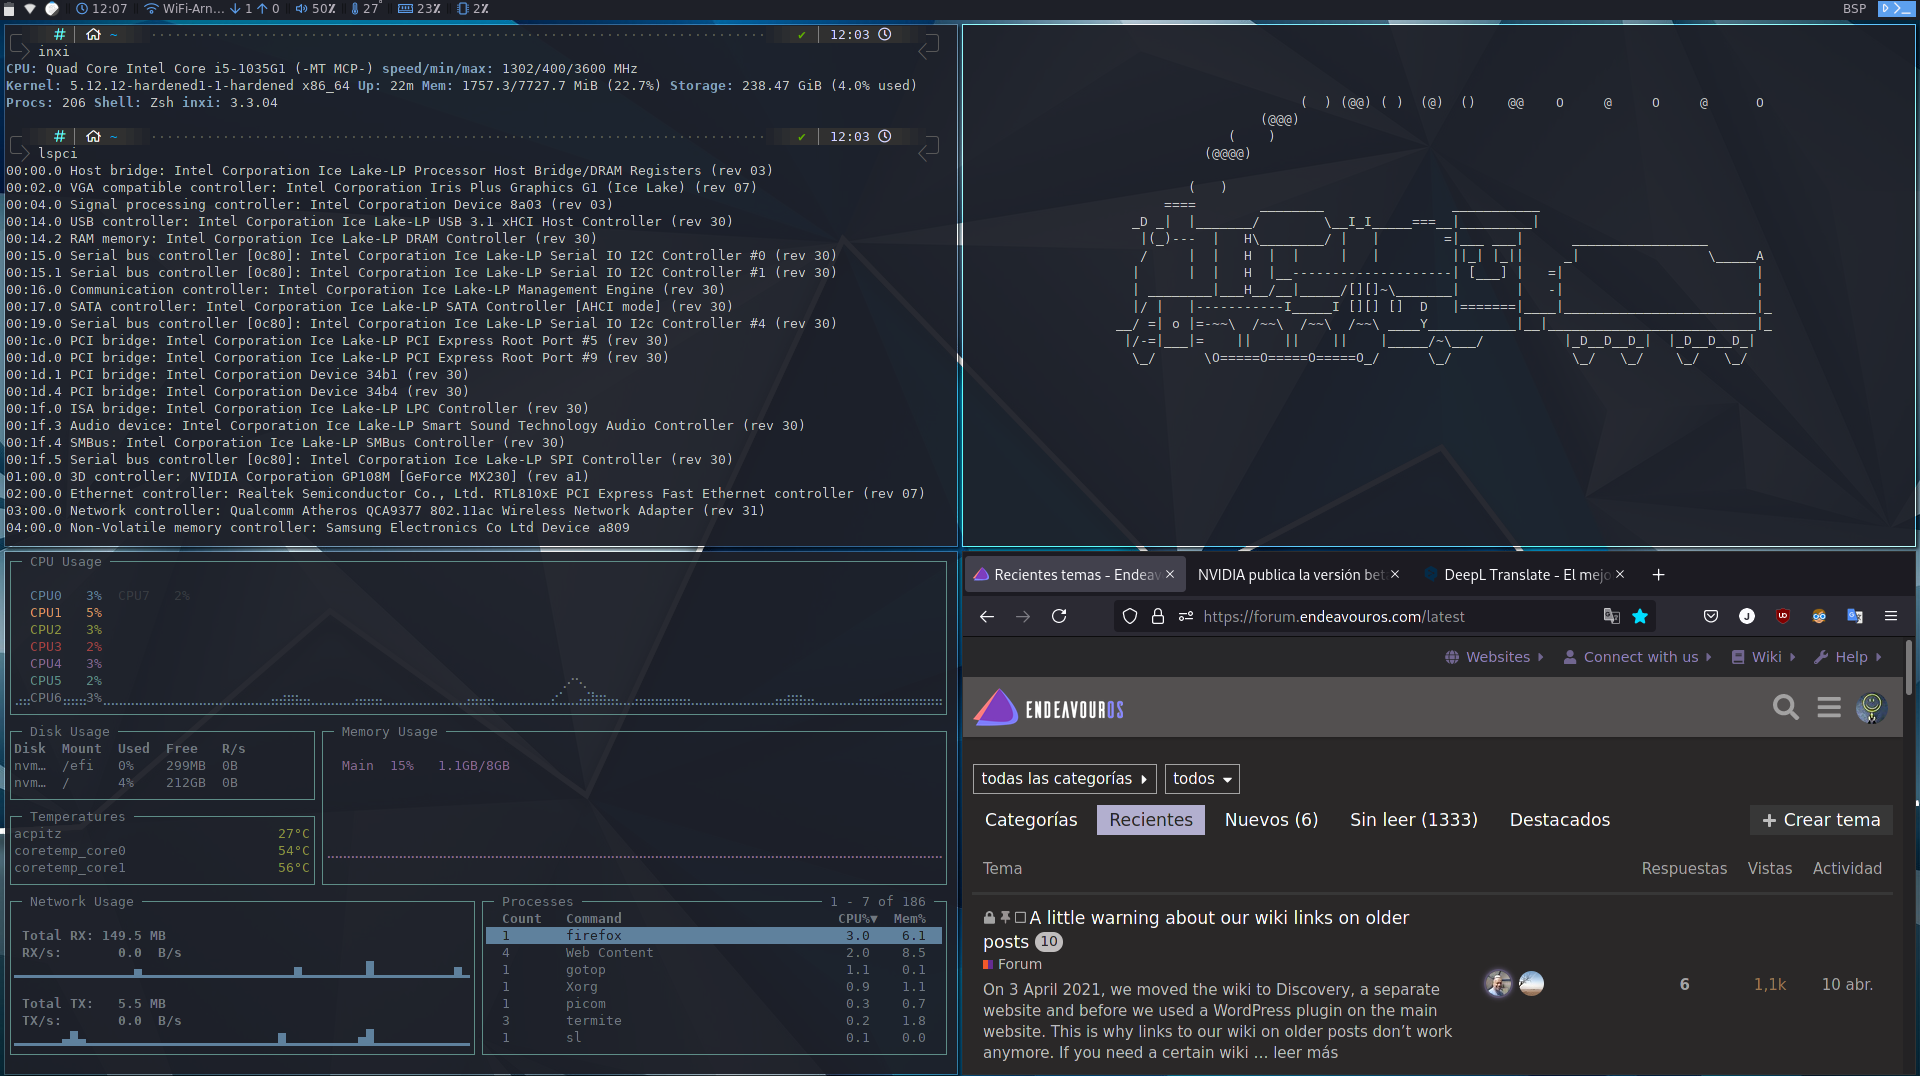Sort topics by Actividad column
This screenshot has height=1076, width=1920.
coord(1847,868)
